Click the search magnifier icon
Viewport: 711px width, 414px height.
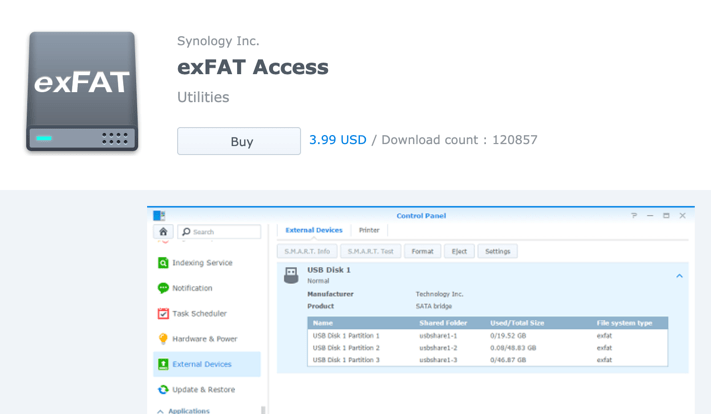(186, 232)
